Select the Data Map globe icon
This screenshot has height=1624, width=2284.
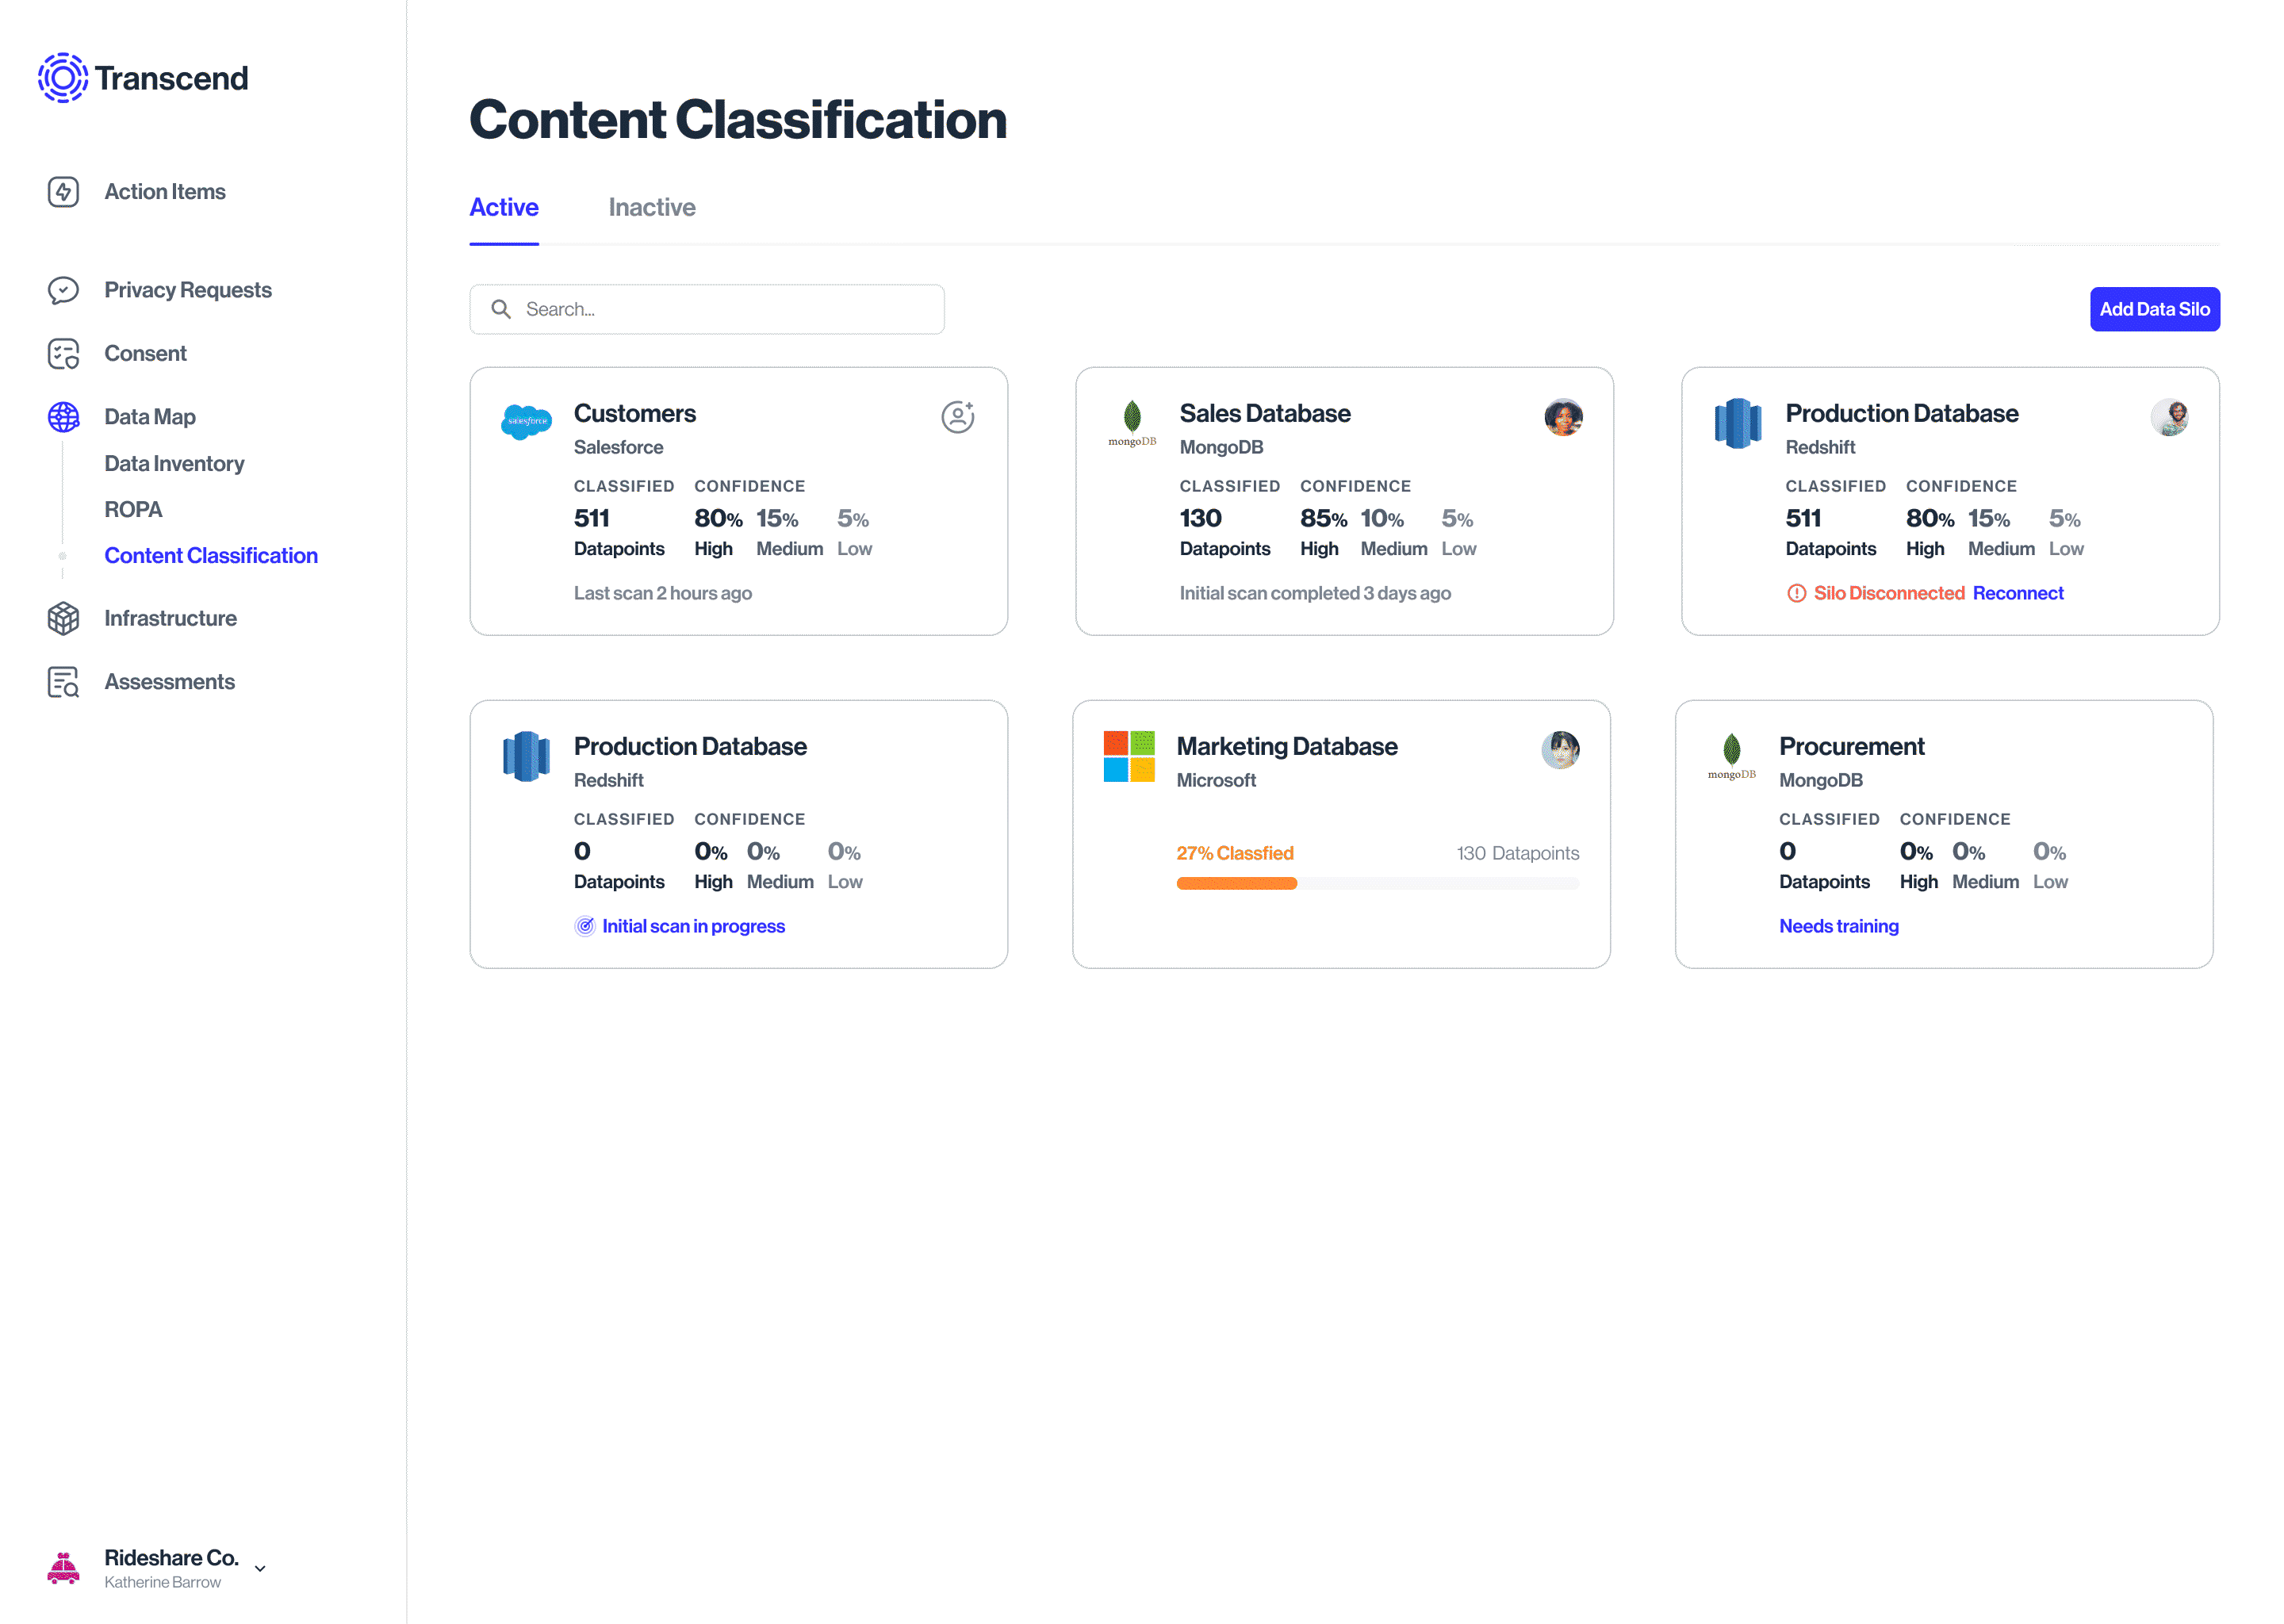pos(63,417)
